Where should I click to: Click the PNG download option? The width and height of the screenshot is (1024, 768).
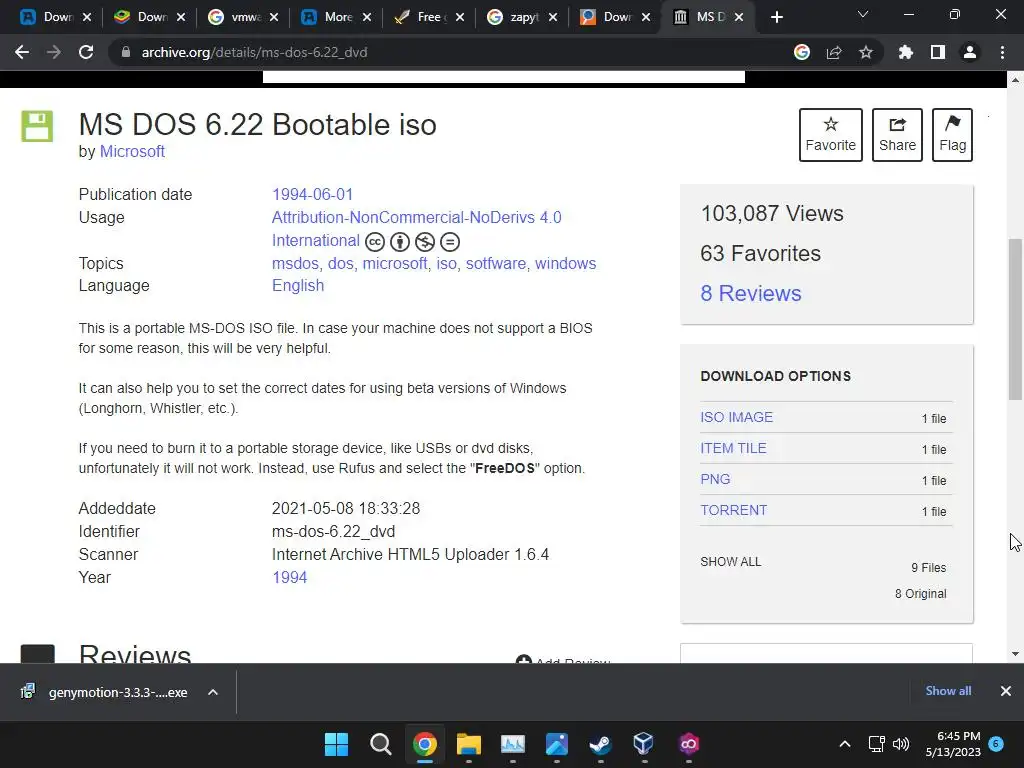tap(715, 479)
